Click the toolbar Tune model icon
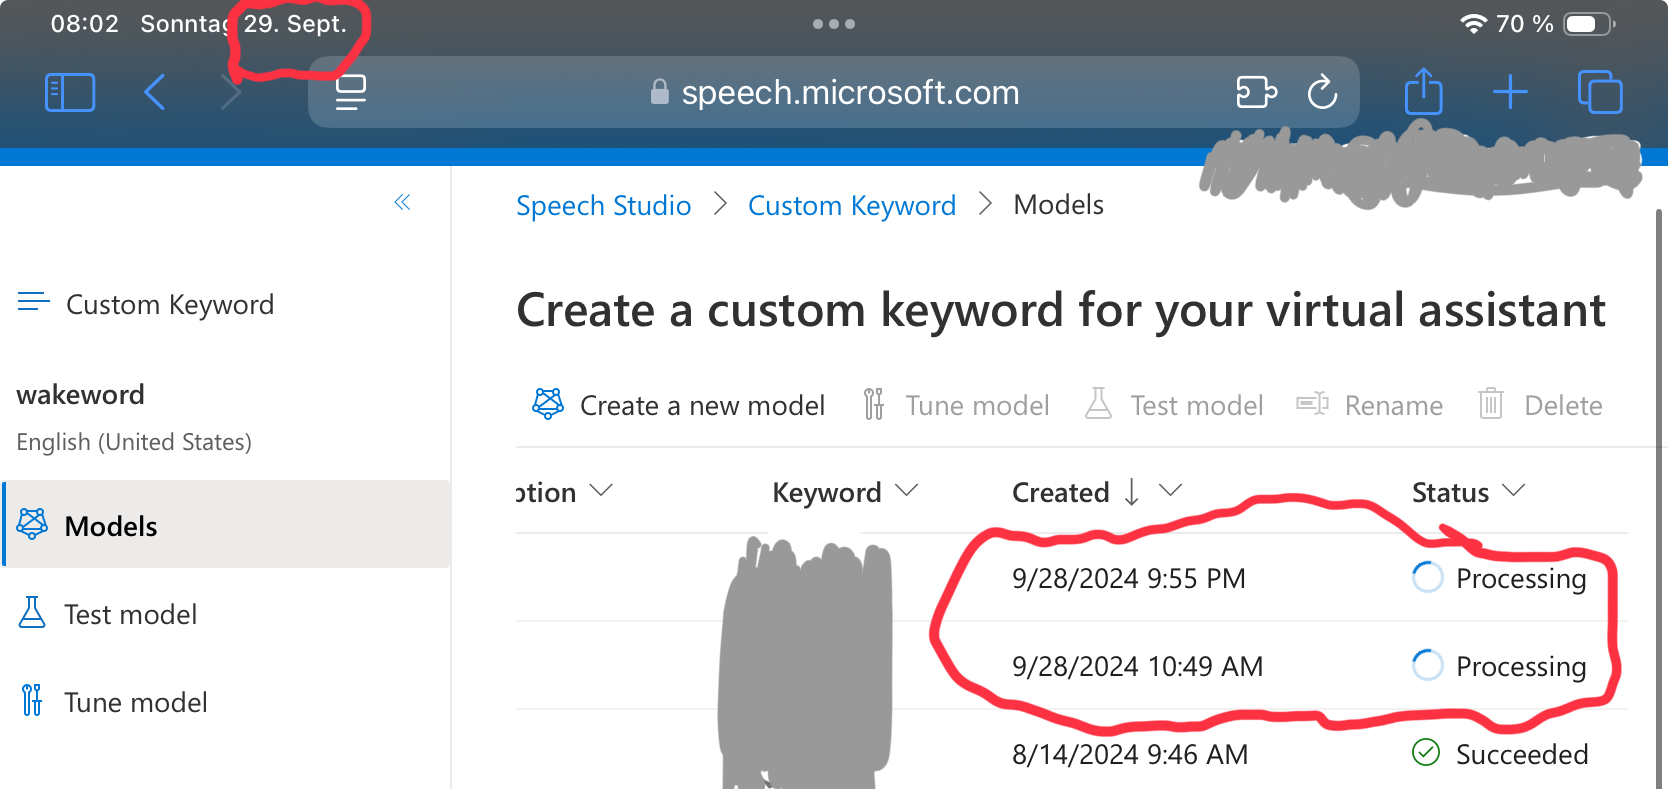Viewport: 1668px width, 789px height. click(x=874, y=404)
